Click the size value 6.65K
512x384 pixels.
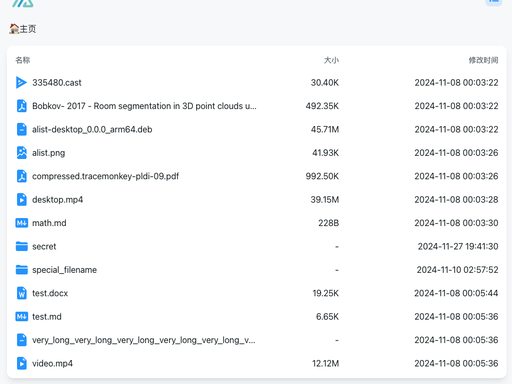(327, 317)
